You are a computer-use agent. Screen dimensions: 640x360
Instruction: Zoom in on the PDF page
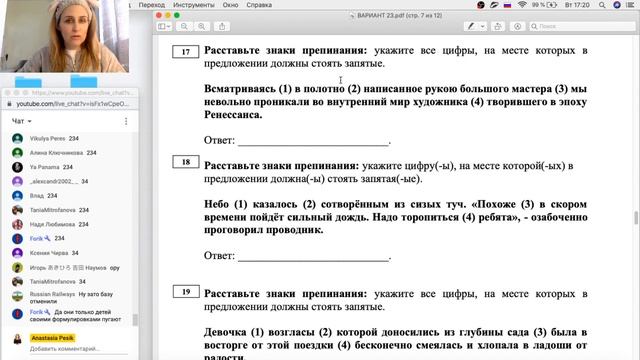pos(202,27)
